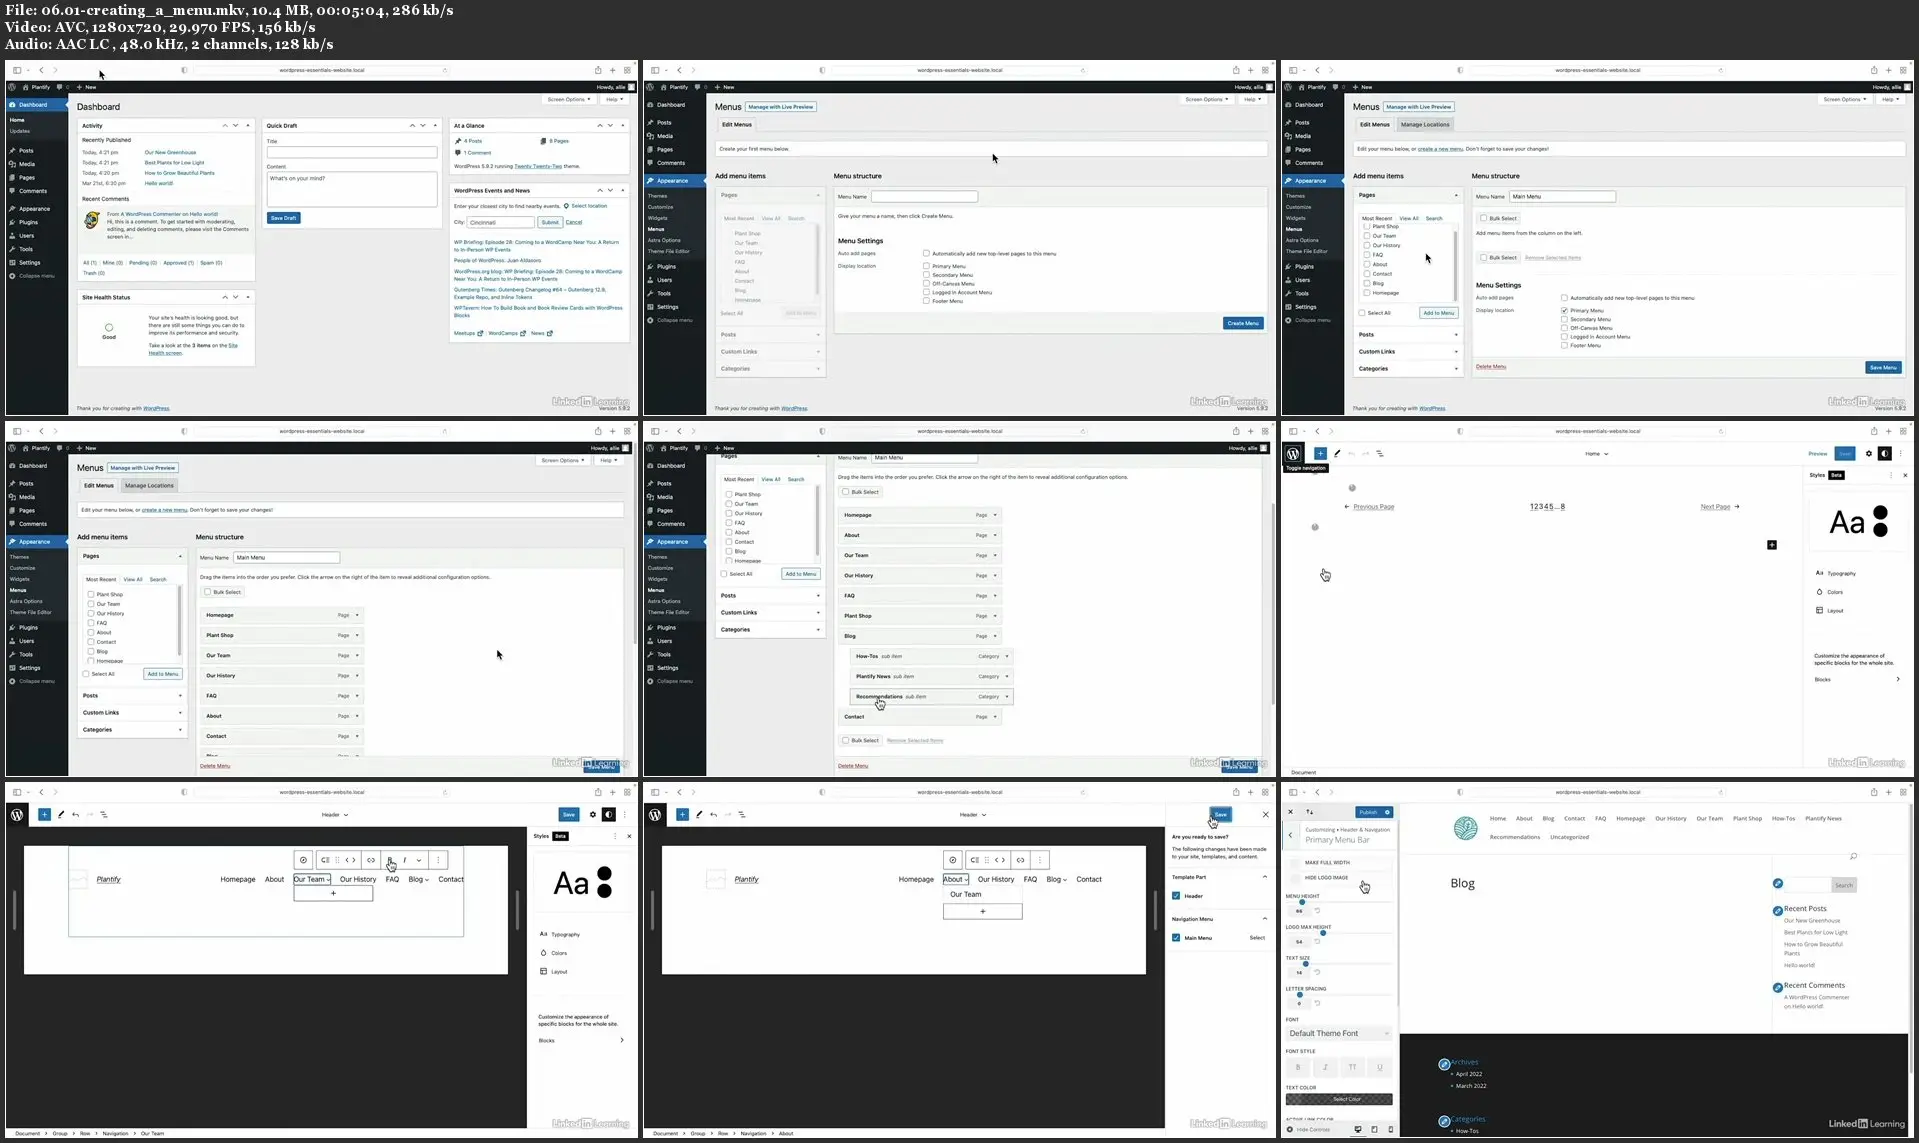Select the desktop preview icon in the Customizer footer
Screen dimensions: 1919x1143
tap(1357, 1130)
